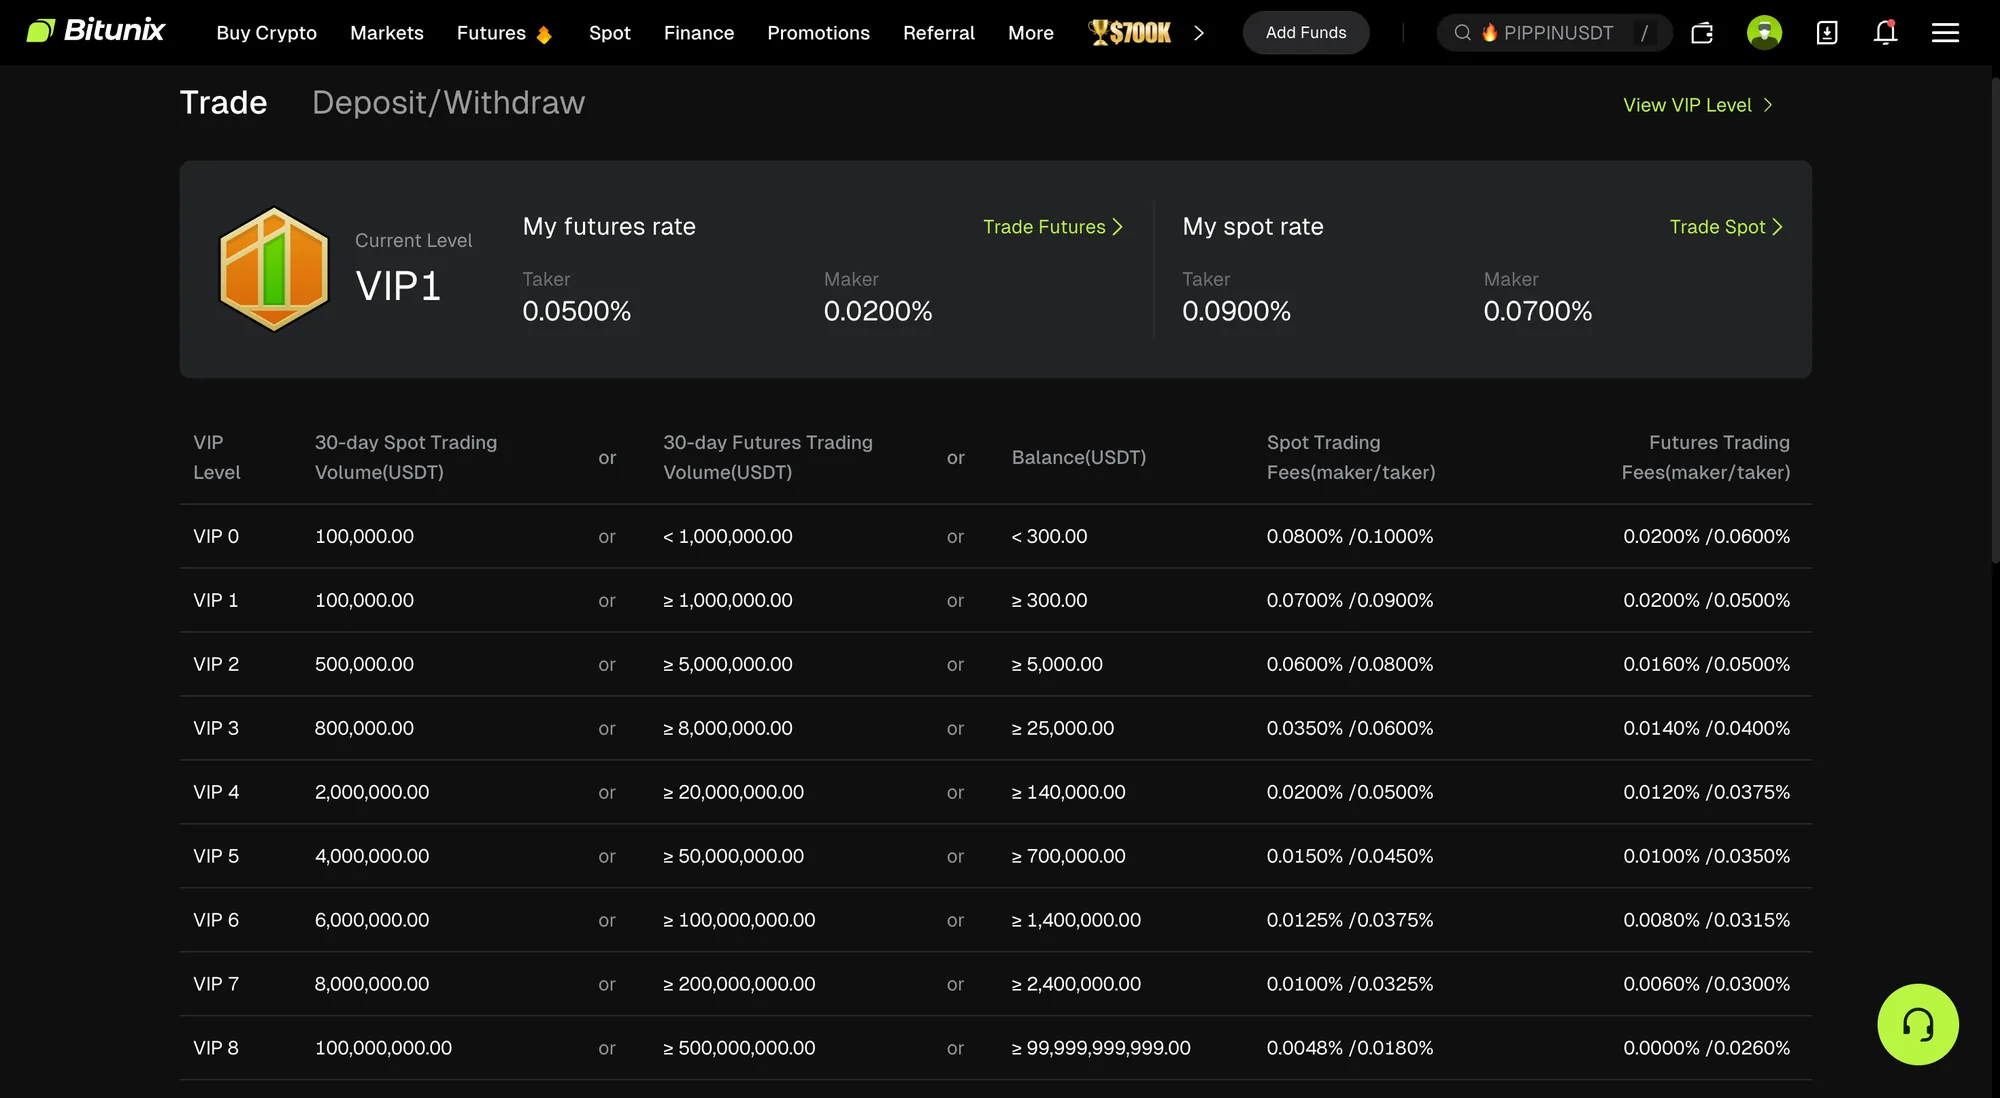Open the Spot menu item

tap(609, 33)
